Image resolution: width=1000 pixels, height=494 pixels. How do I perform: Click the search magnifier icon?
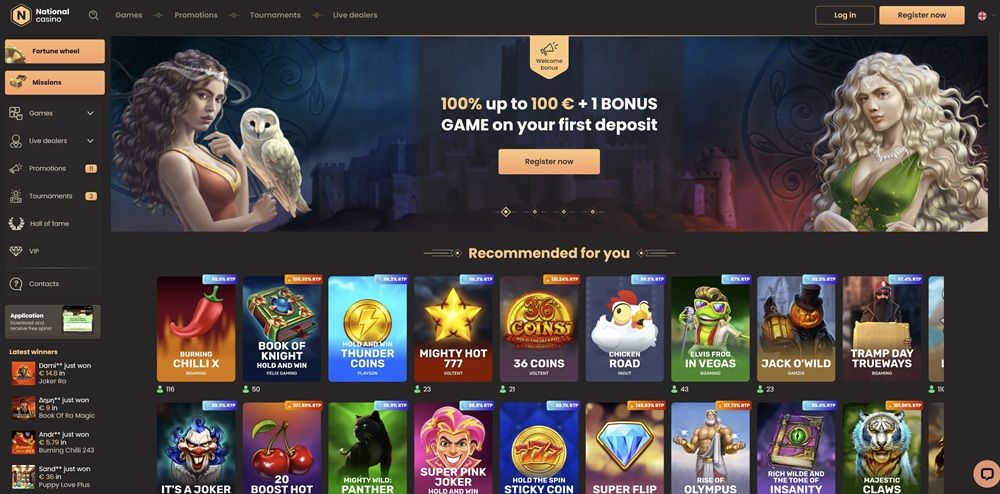click(x=94, y=15)
